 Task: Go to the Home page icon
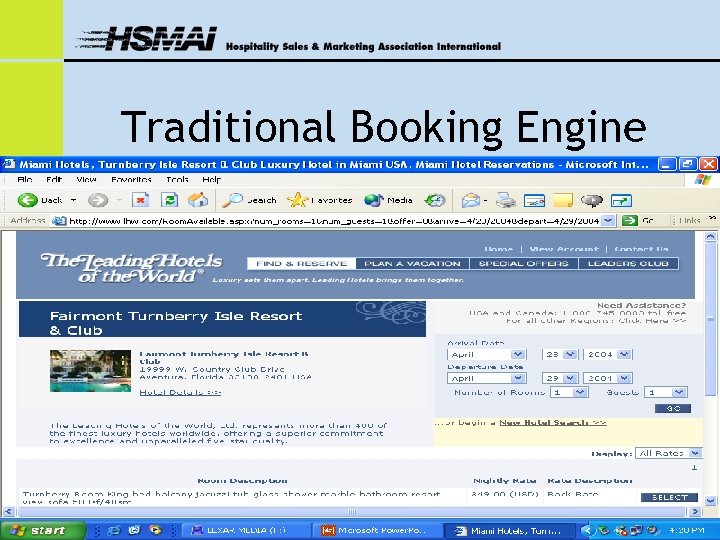198,200
